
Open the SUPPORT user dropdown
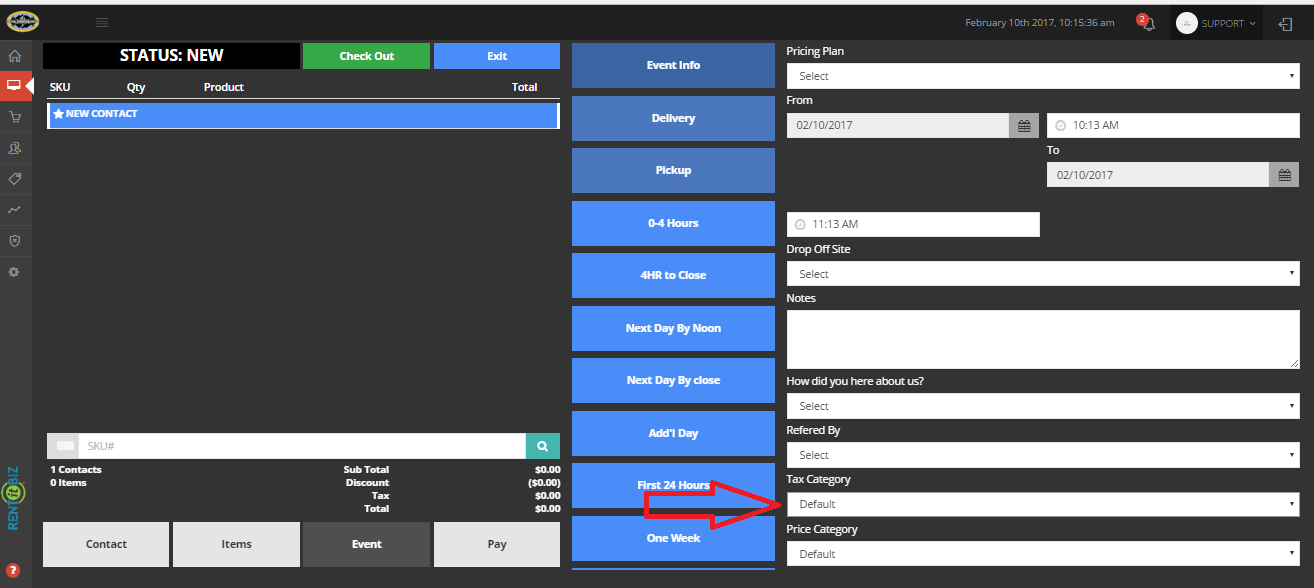pos(1217,23)
